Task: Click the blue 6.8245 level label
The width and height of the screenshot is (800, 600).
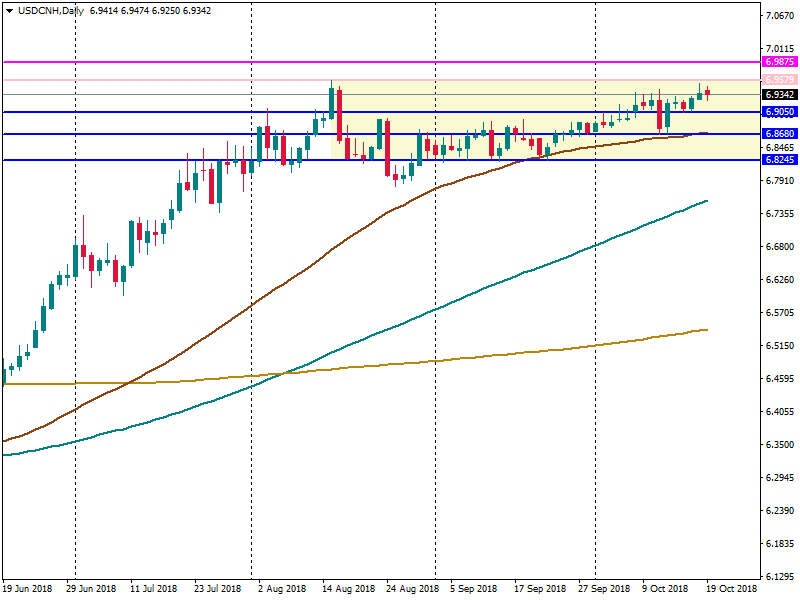Action: (778, 160)
